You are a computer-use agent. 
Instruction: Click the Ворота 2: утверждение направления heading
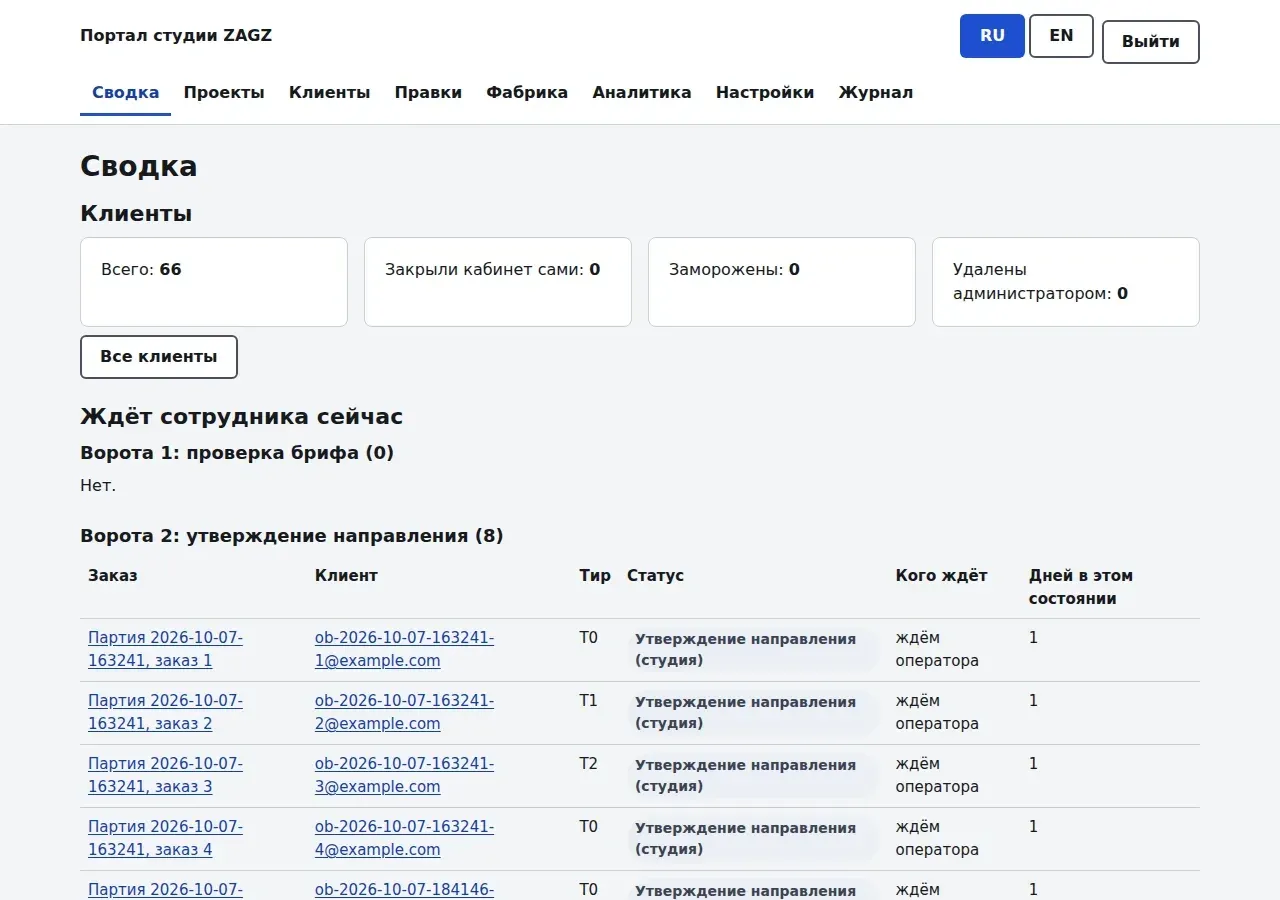click(292, 536)
